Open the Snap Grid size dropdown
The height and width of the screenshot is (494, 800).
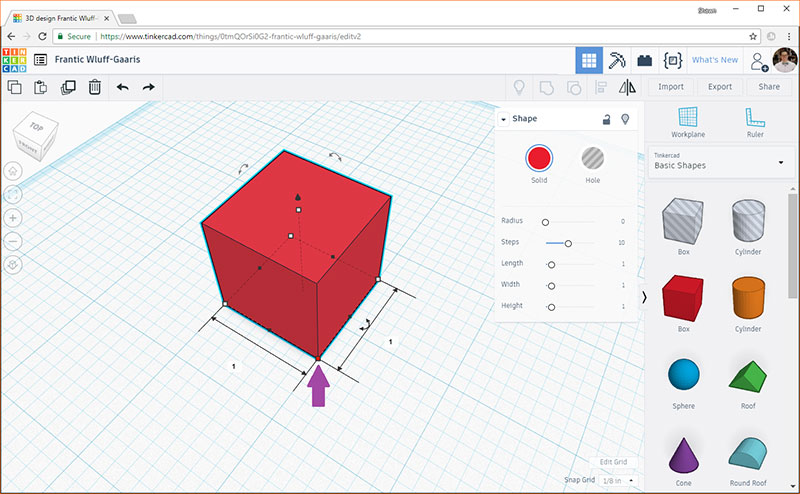click(619, 481)
